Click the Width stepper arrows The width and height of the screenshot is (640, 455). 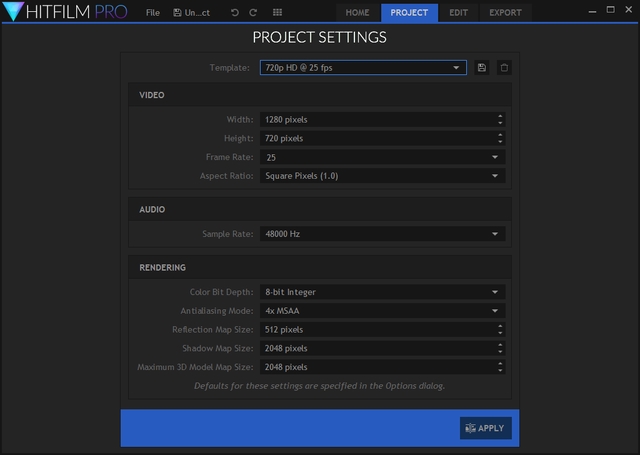tap(499, 119)
